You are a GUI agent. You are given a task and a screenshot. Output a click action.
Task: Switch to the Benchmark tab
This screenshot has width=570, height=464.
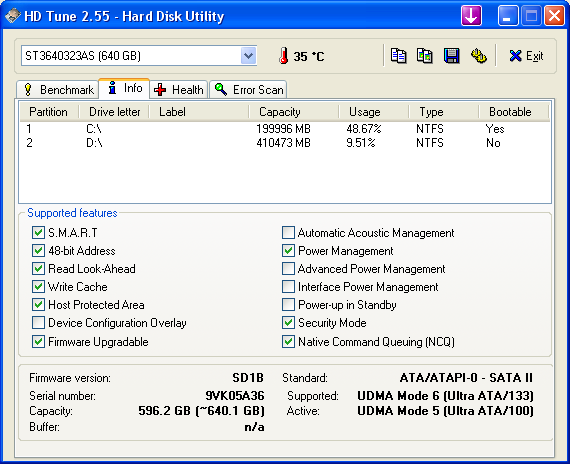(x=57, y=89)
